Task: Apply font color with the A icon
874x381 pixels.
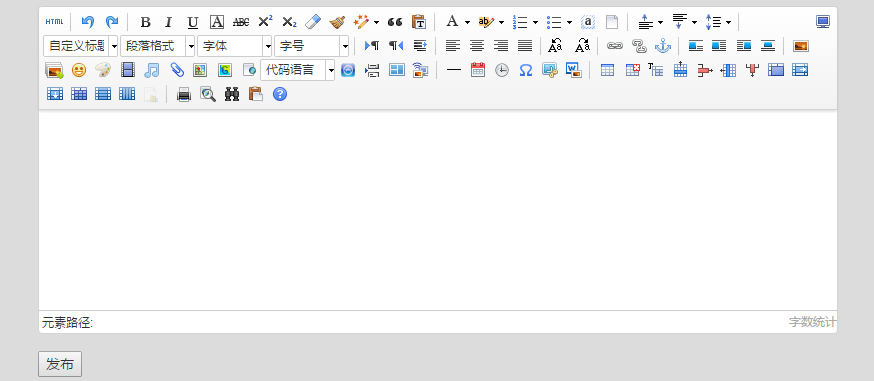Action: click(x=452, y=22)
